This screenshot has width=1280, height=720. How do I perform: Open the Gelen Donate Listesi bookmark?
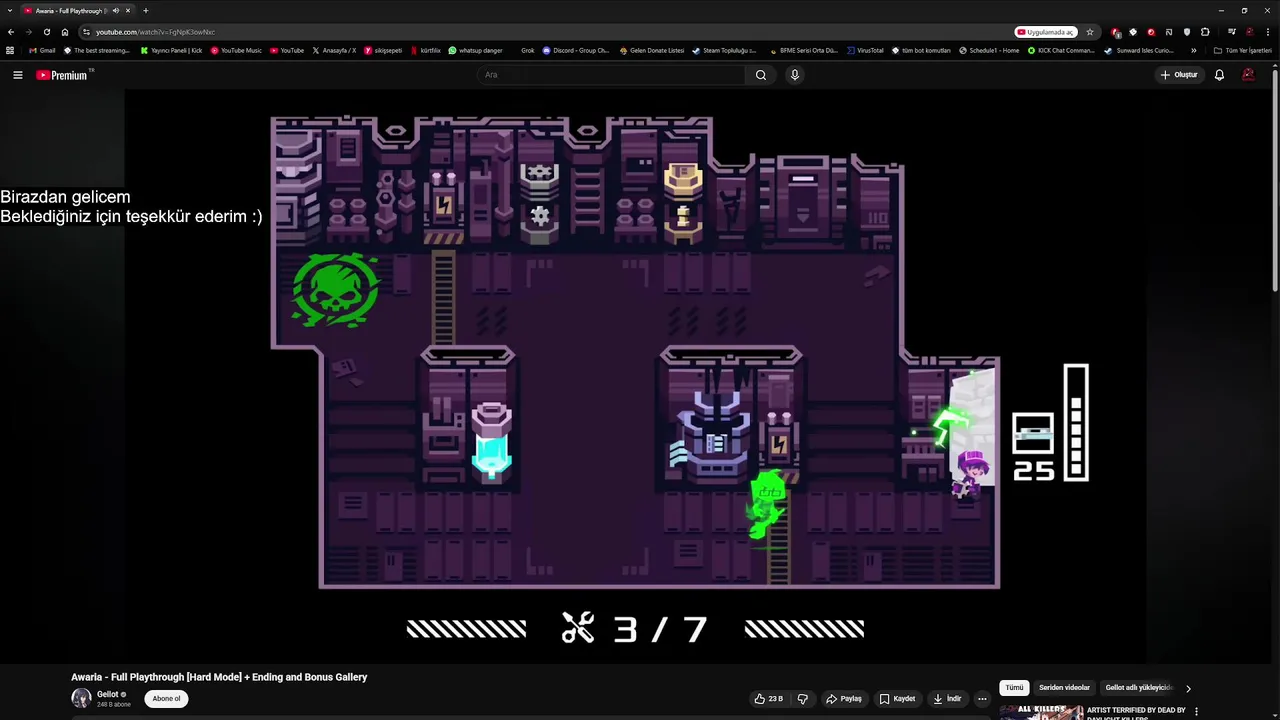(652, 50)
